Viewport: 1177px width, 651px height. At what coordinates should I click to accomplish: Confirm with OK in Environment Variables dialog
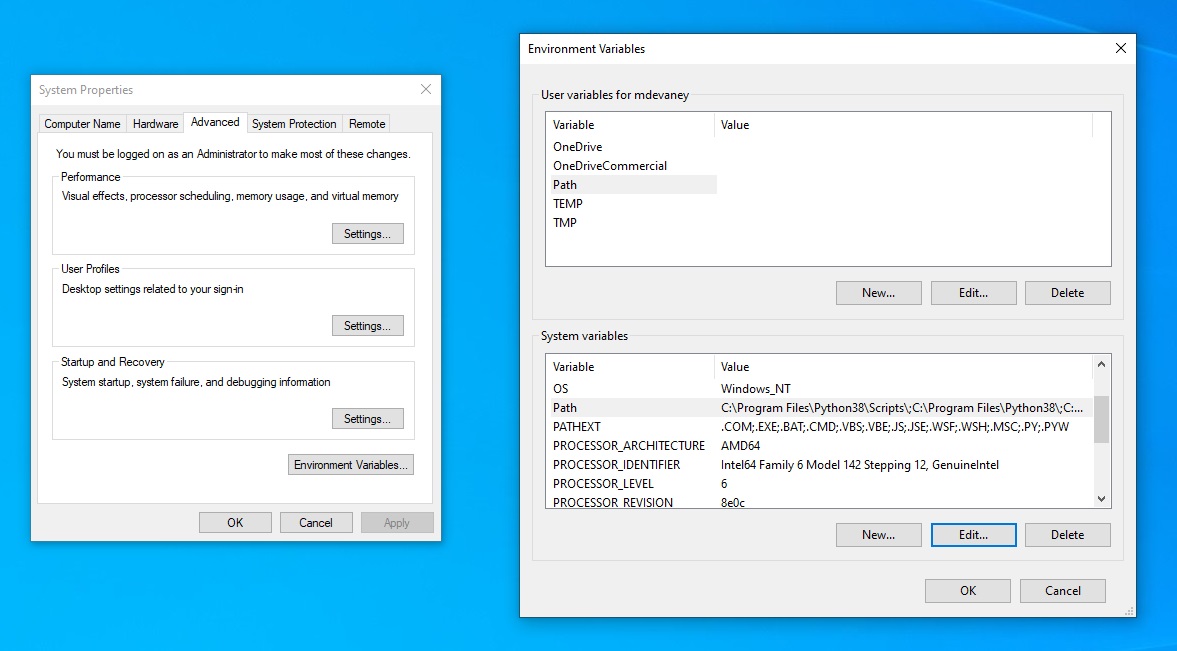[966, 590]
